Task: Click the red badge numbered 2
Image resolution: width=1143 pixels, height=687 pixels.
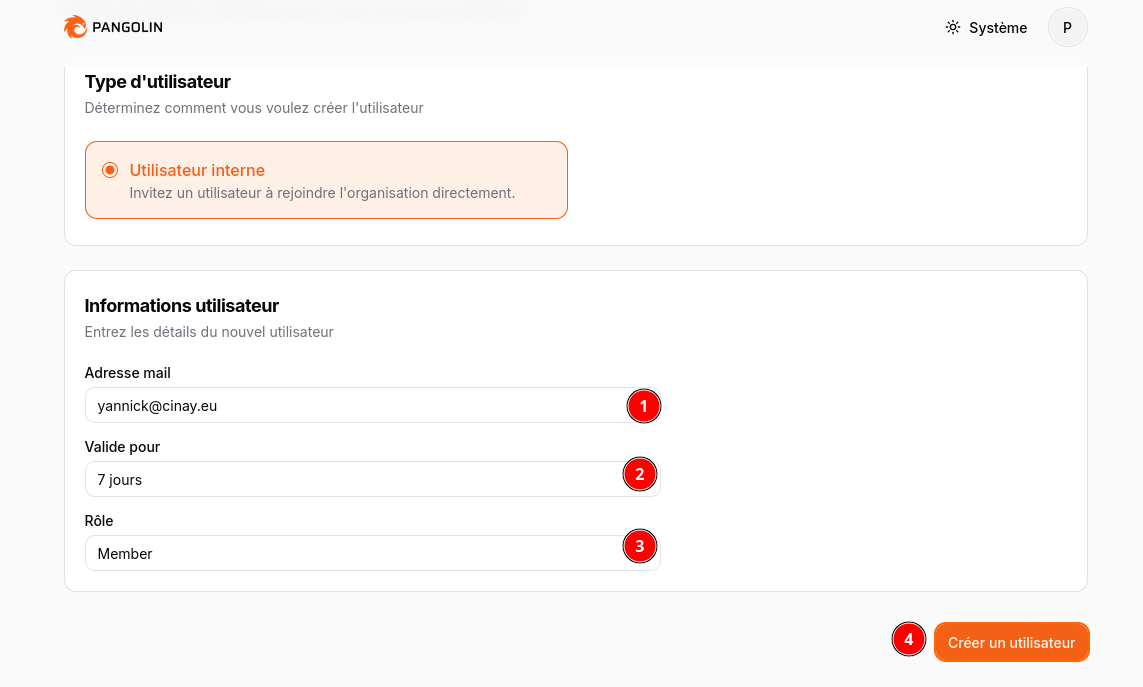Action: [x=640, y=474]
